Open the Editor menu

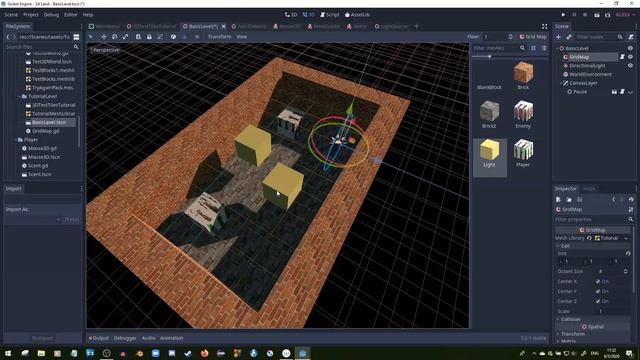[70, 15]
